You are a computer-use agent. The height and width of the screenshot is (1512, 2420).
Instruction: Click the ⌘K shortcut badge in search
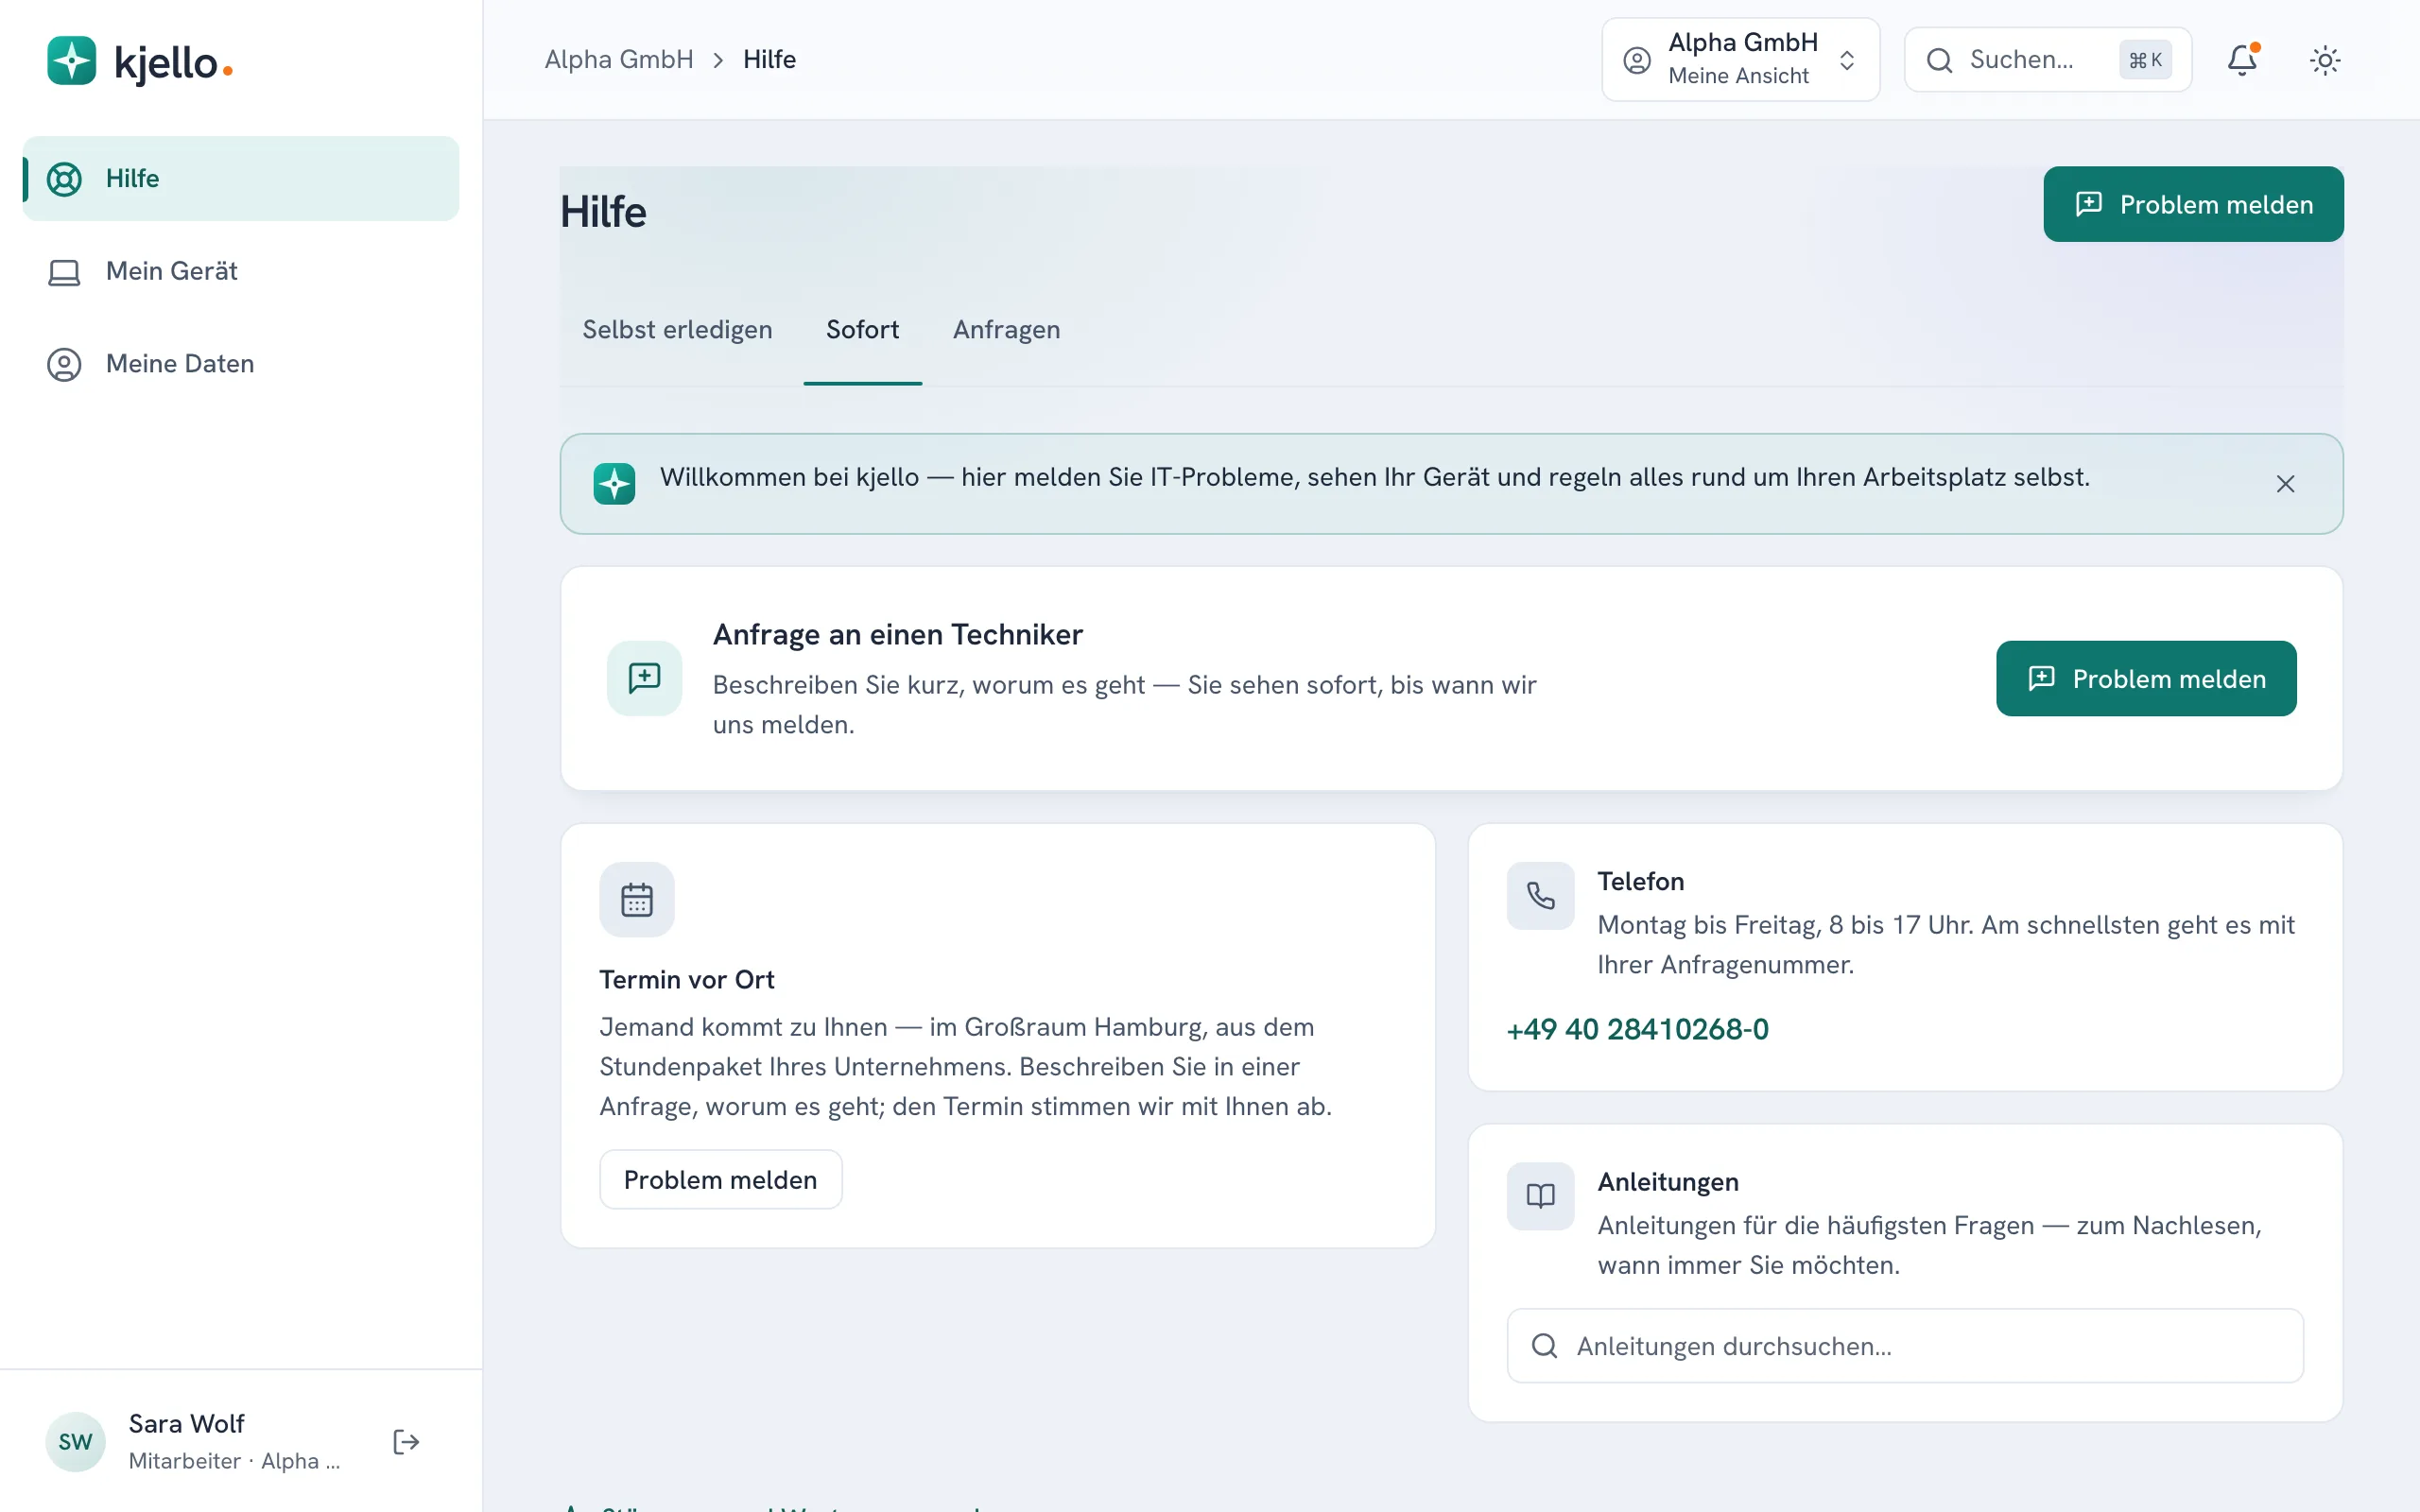tap(2145, 60)
